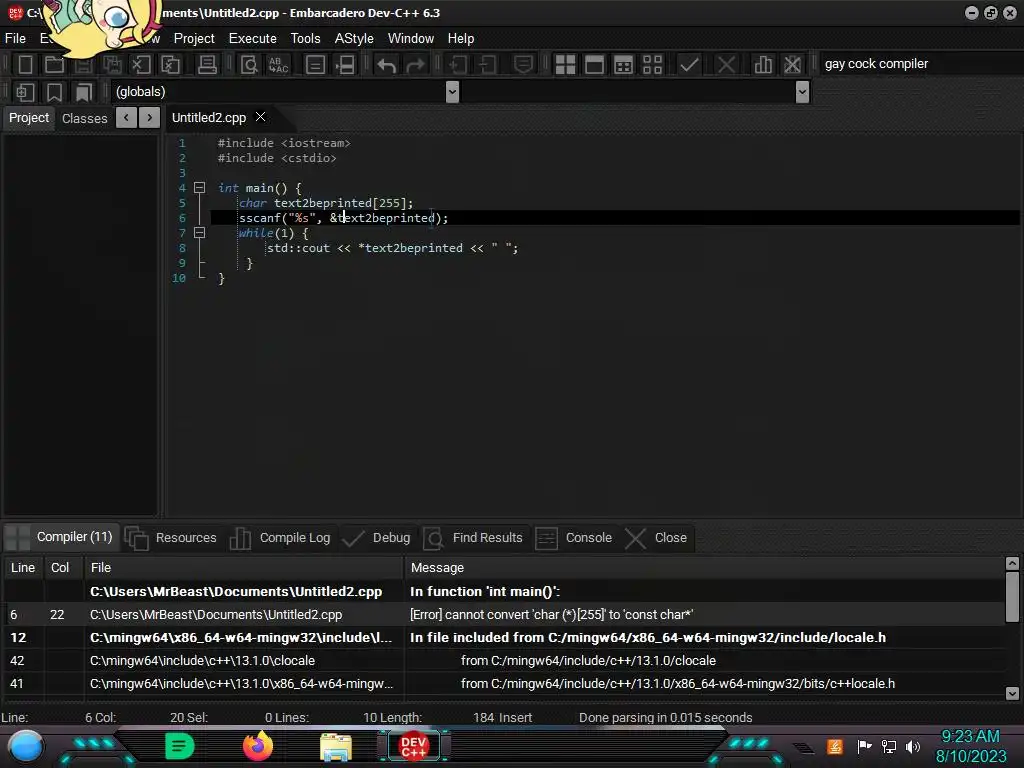Image resolution: width=1024 pixels, height=768 pixels.
Task: Click the Syntax Check checkmark icon
Action: 689,64
